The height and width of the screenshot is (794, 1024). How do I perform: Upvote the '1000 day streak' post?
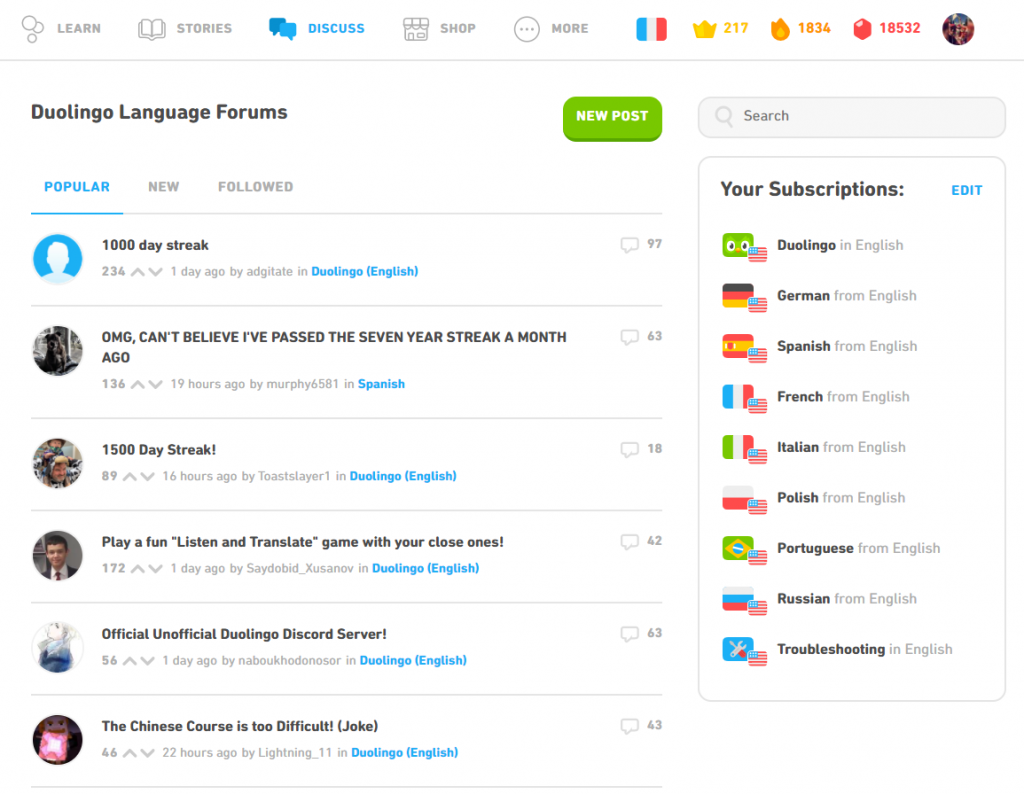138,272
